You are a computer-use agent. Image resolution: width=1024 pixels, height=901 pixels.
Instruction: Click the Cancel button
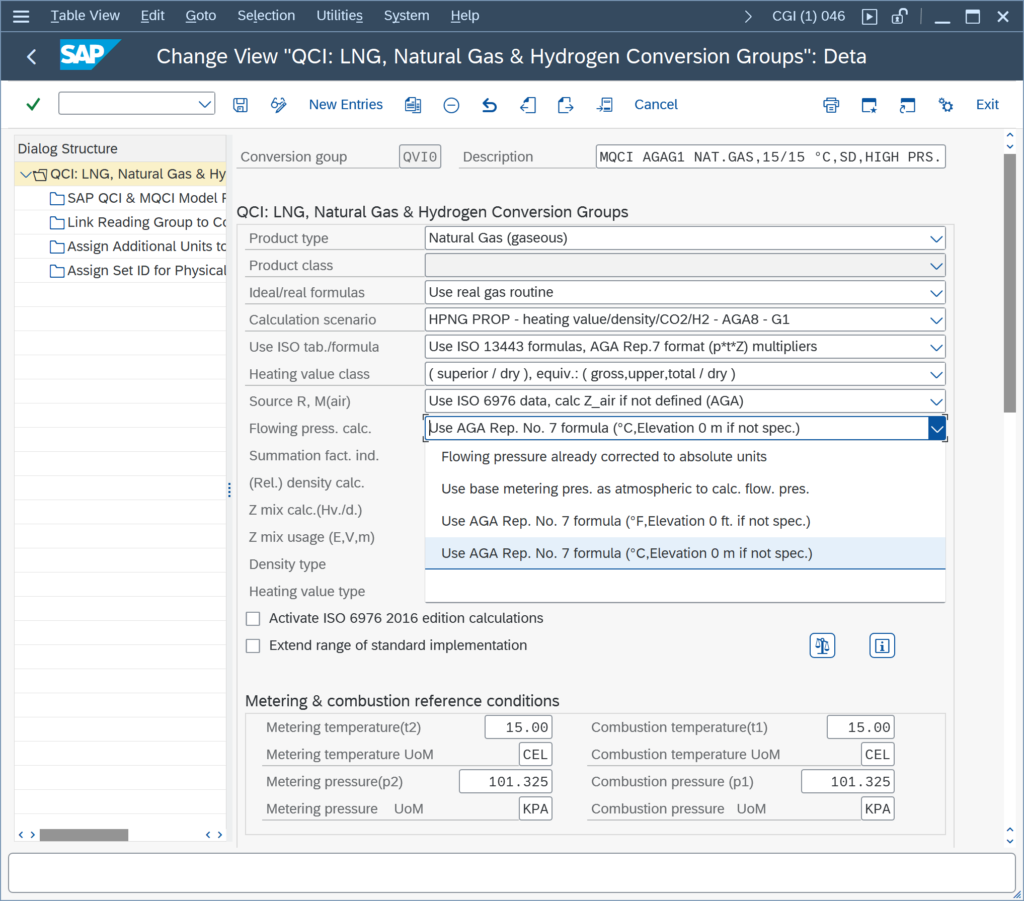click(656, 104)
